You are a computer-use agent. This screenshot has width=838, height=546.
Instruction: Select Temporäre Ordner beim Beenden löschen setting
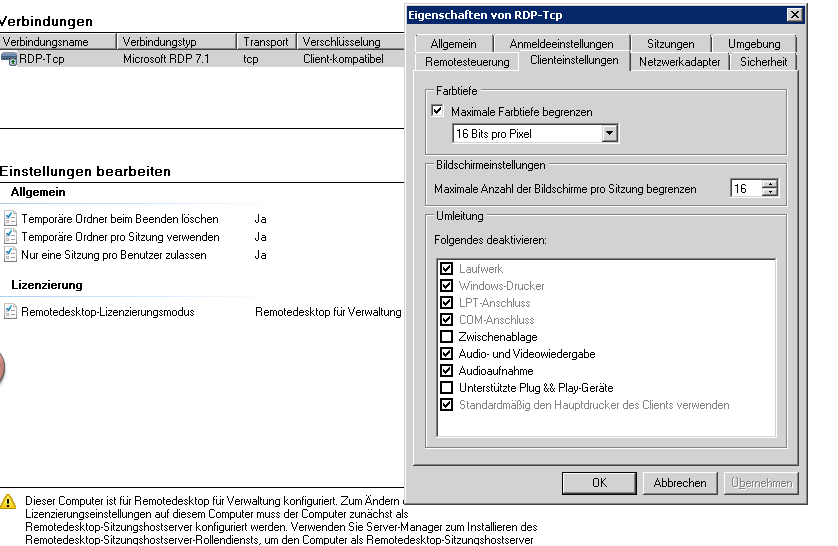coord(120,219)
